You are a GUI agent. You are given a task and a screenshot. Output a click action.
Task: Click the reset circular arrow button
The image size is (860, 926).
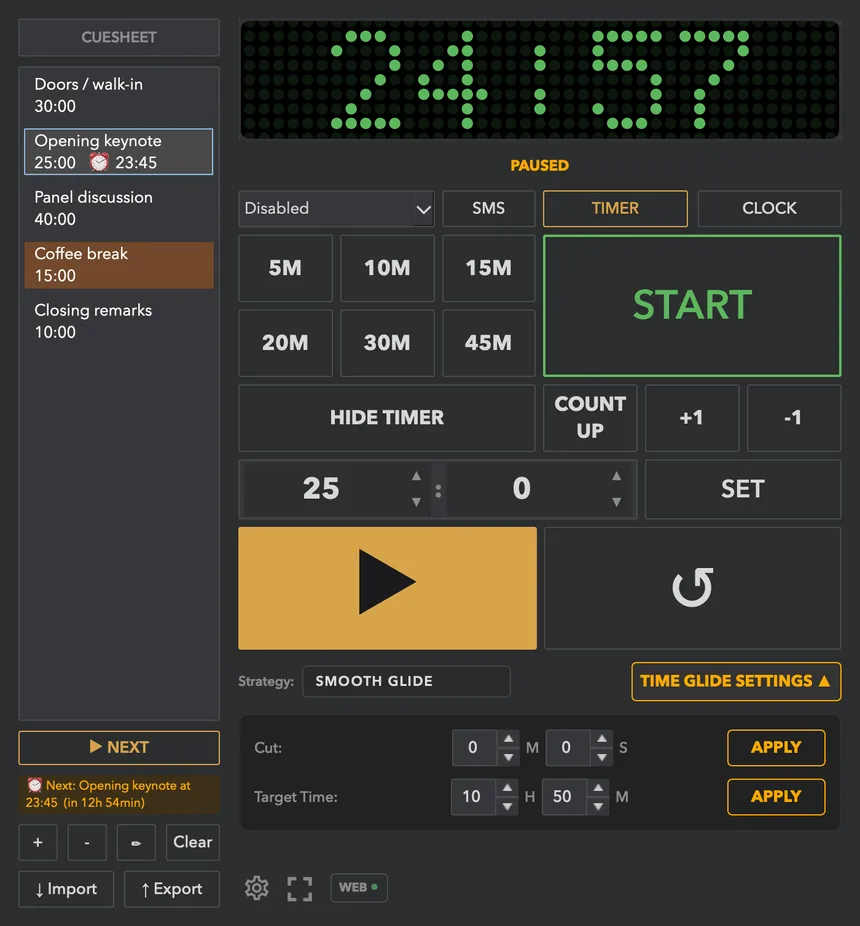pos(692,588)
